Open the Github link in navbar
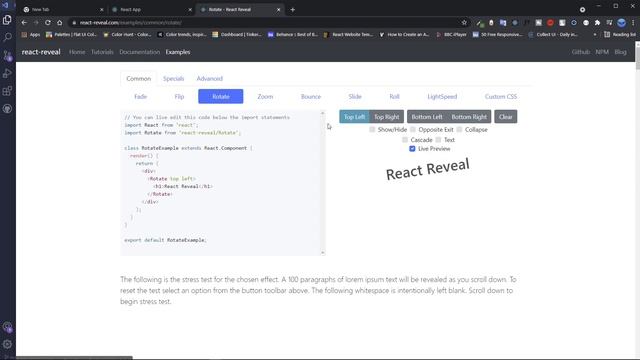Image resolution: width=640 pixels, height=360 pixels. 580,52
